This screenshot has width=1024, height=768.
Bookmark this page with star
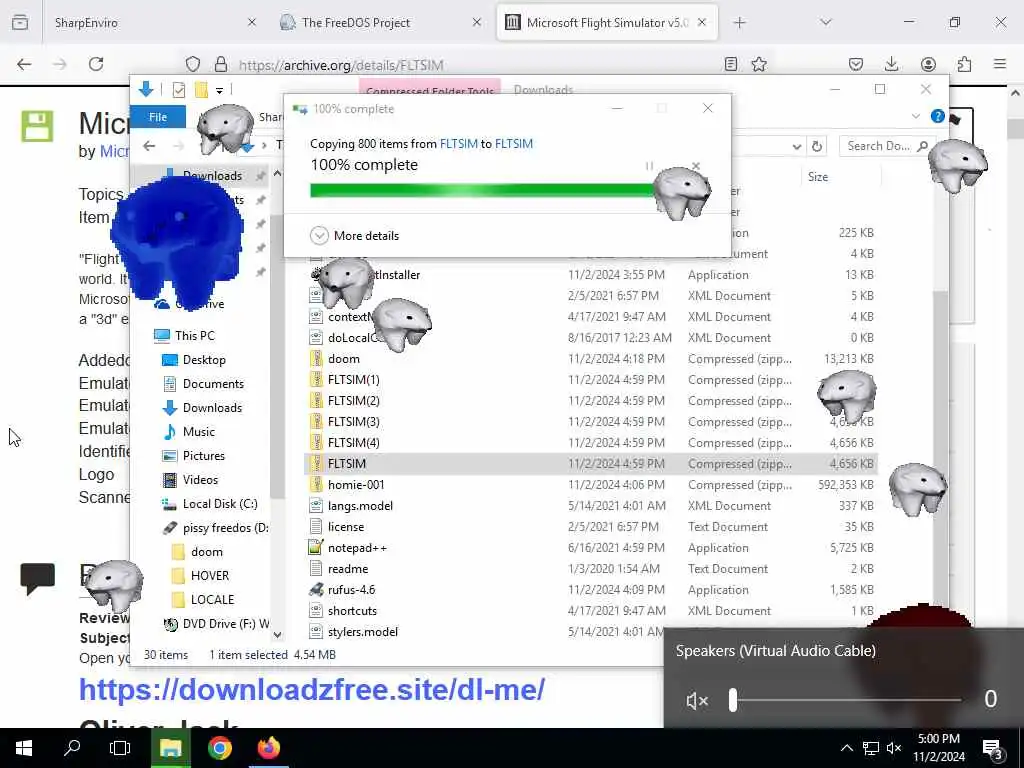(x=759, y=64)
